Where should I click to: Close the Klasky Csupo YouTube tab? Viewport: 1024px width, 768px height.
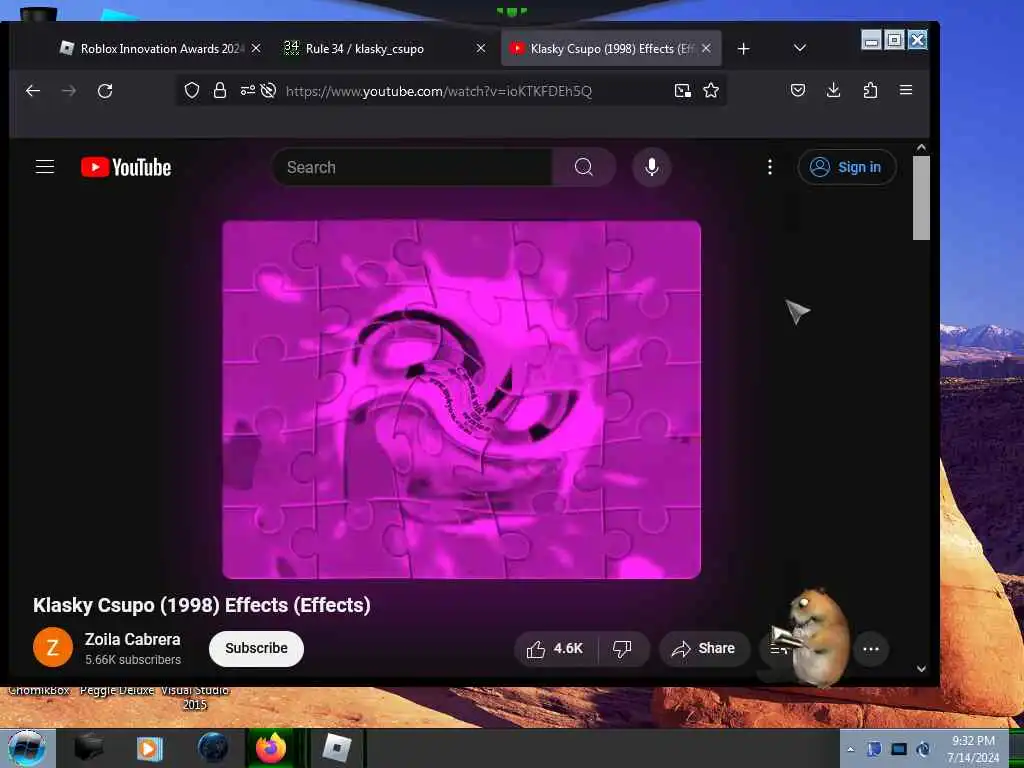706,48
